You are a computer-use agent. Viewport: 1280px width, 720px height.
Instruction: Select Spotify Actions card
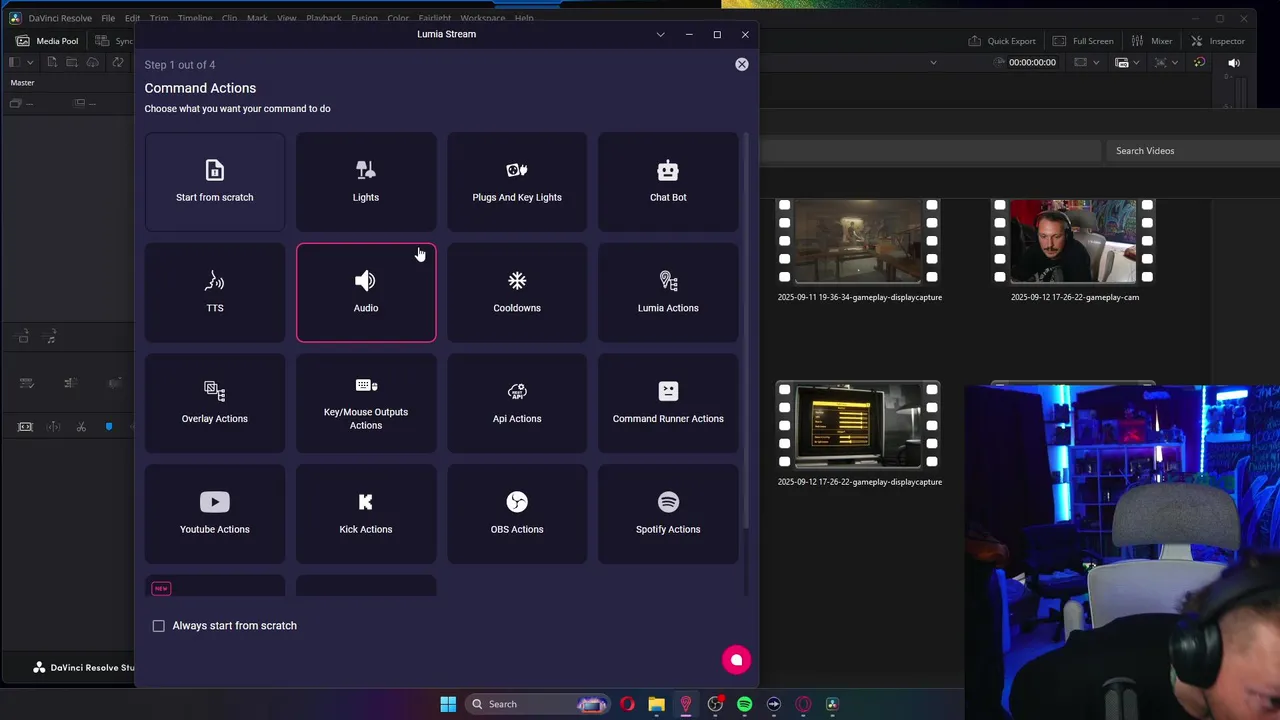668,514
